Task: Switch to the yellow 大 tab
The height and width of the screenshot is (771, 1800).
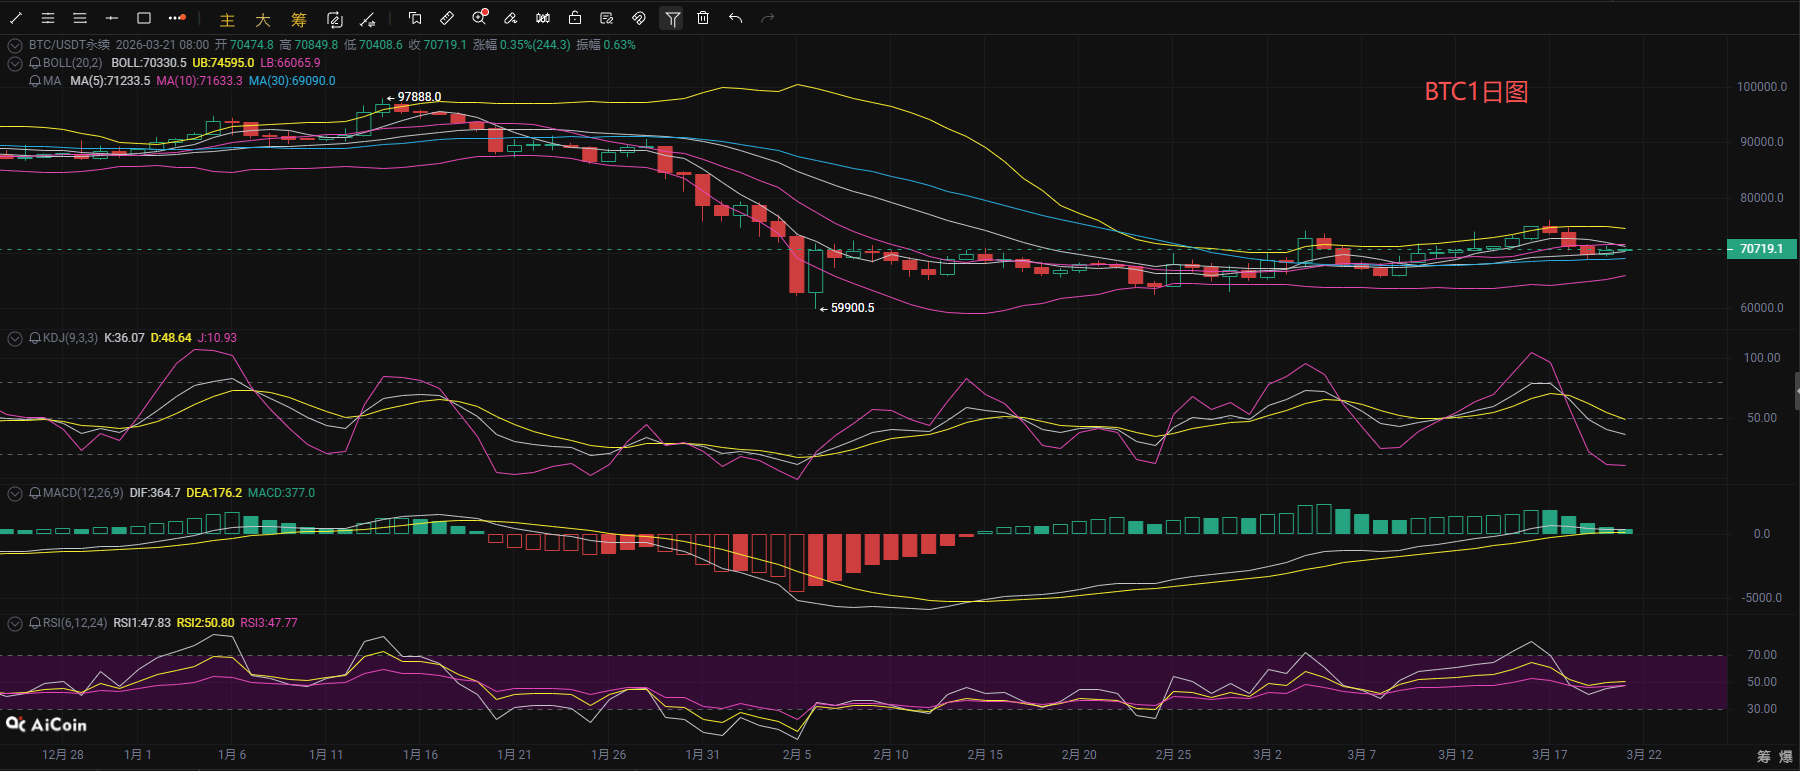Action: click(263, 20)
